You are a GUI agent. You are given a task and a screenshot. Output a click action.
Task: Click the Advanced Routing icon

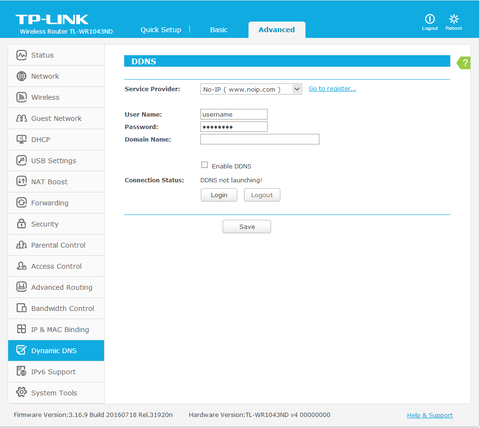[21, 287]
